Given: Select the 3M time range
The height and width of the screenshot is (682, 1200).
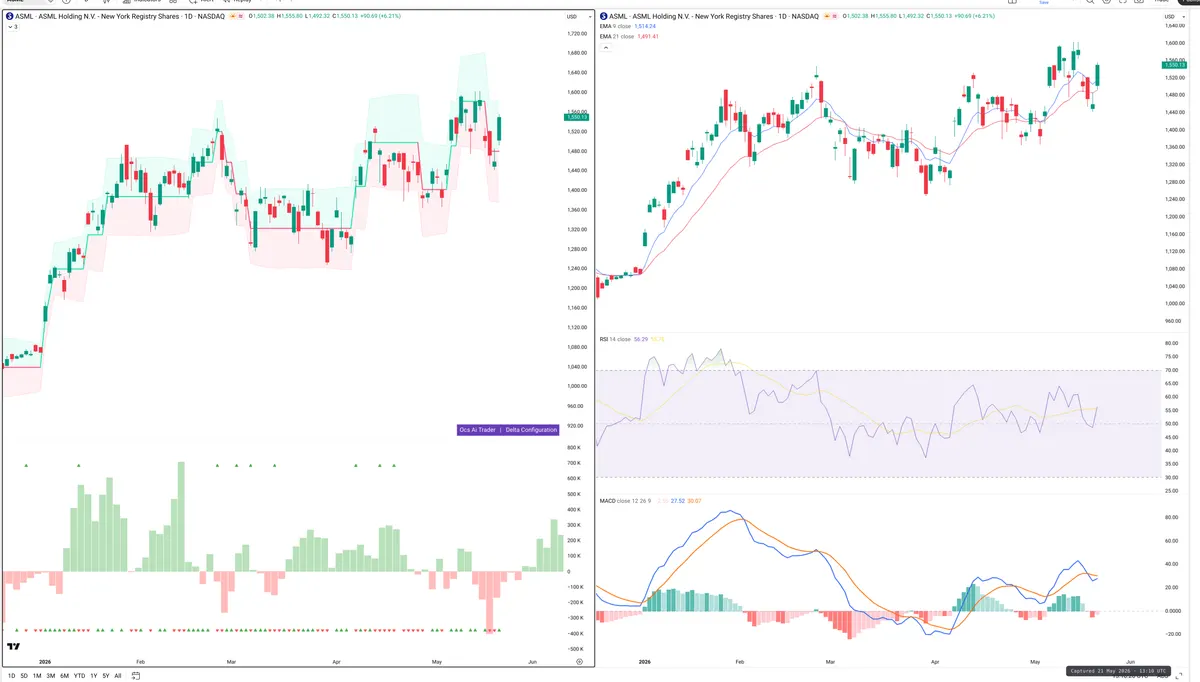Looking at the screenshot, I should (50, 676).
